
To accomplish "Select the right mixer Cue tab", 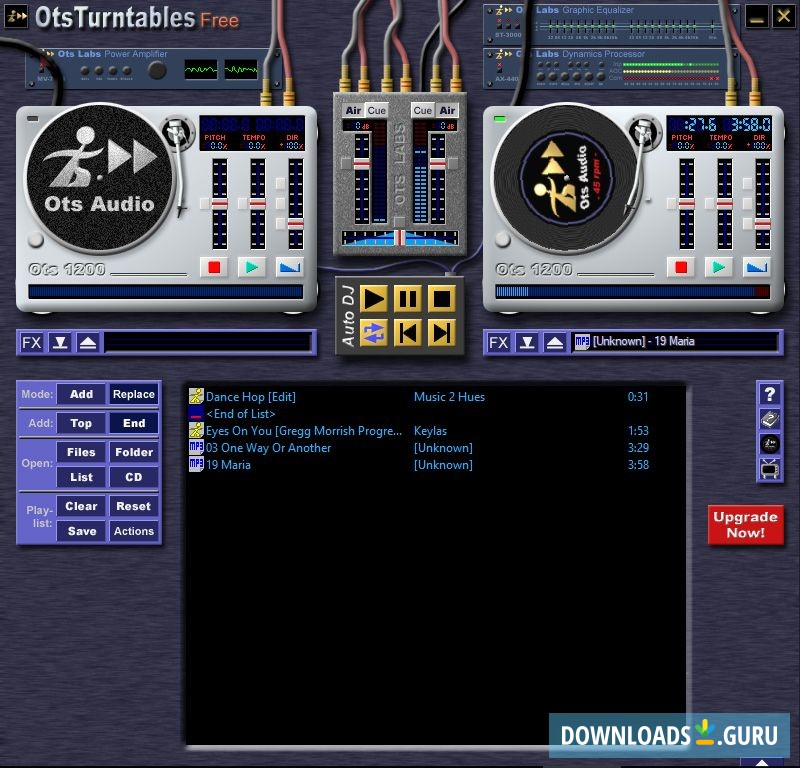I will click(x=422, y=110).
